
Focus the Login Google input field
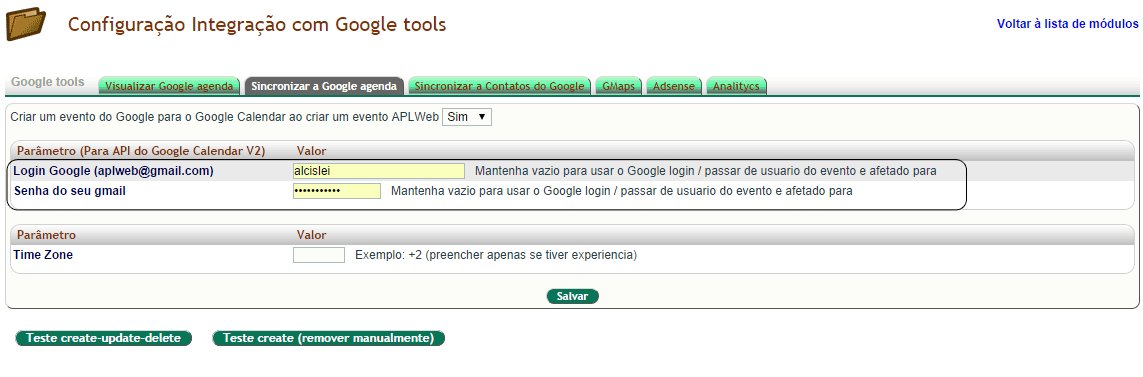[378, 171]
